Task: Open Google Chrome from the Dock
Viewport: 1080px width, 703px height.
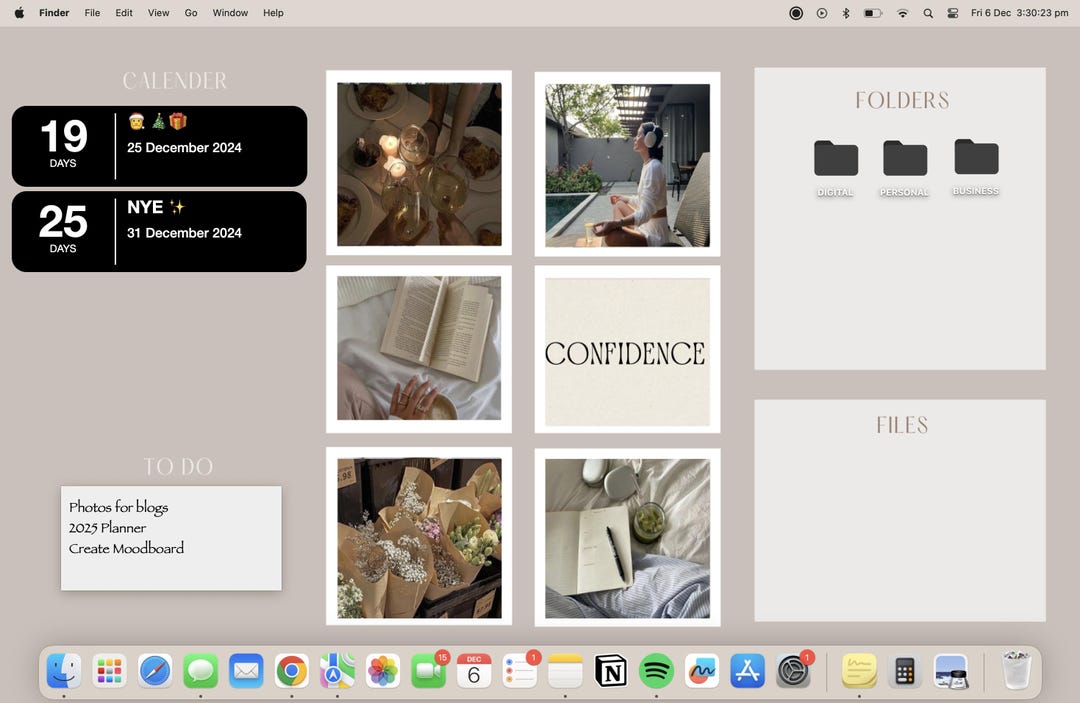Action: [x=291, y=672]
